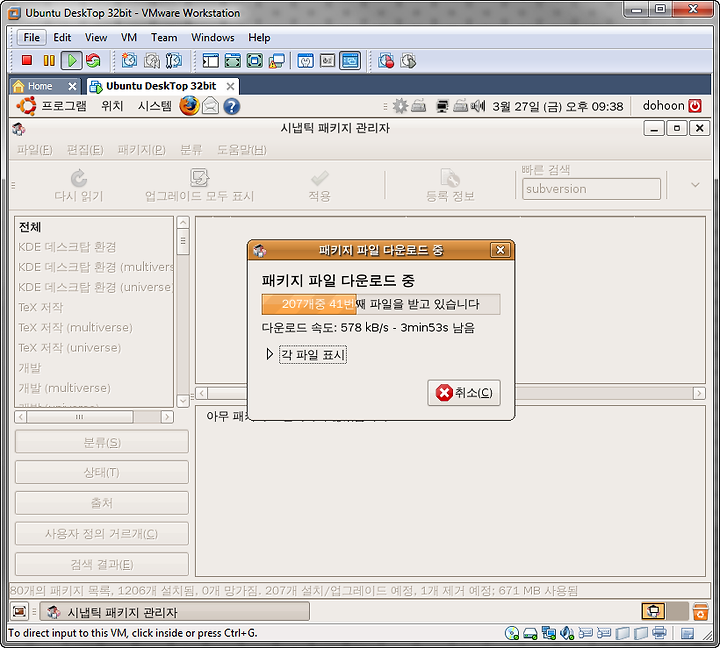720x648 pixels.
Task: Click the gear icon in Ubuntu top panel
Action: click(x=400, y=106)
